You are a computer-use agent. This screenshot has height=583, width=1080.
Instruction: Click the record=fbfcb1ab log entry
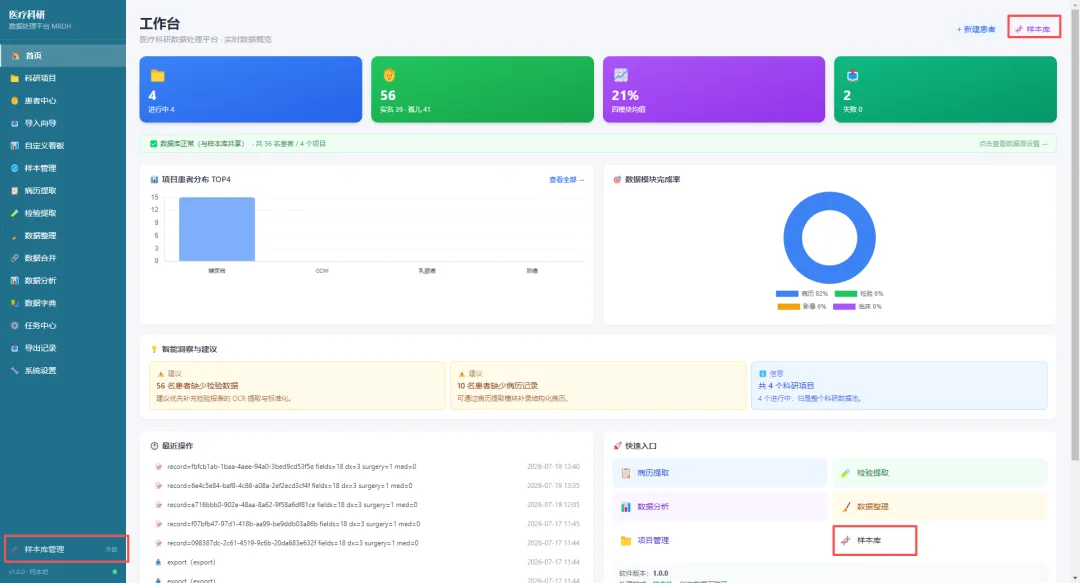click(366, 467)
